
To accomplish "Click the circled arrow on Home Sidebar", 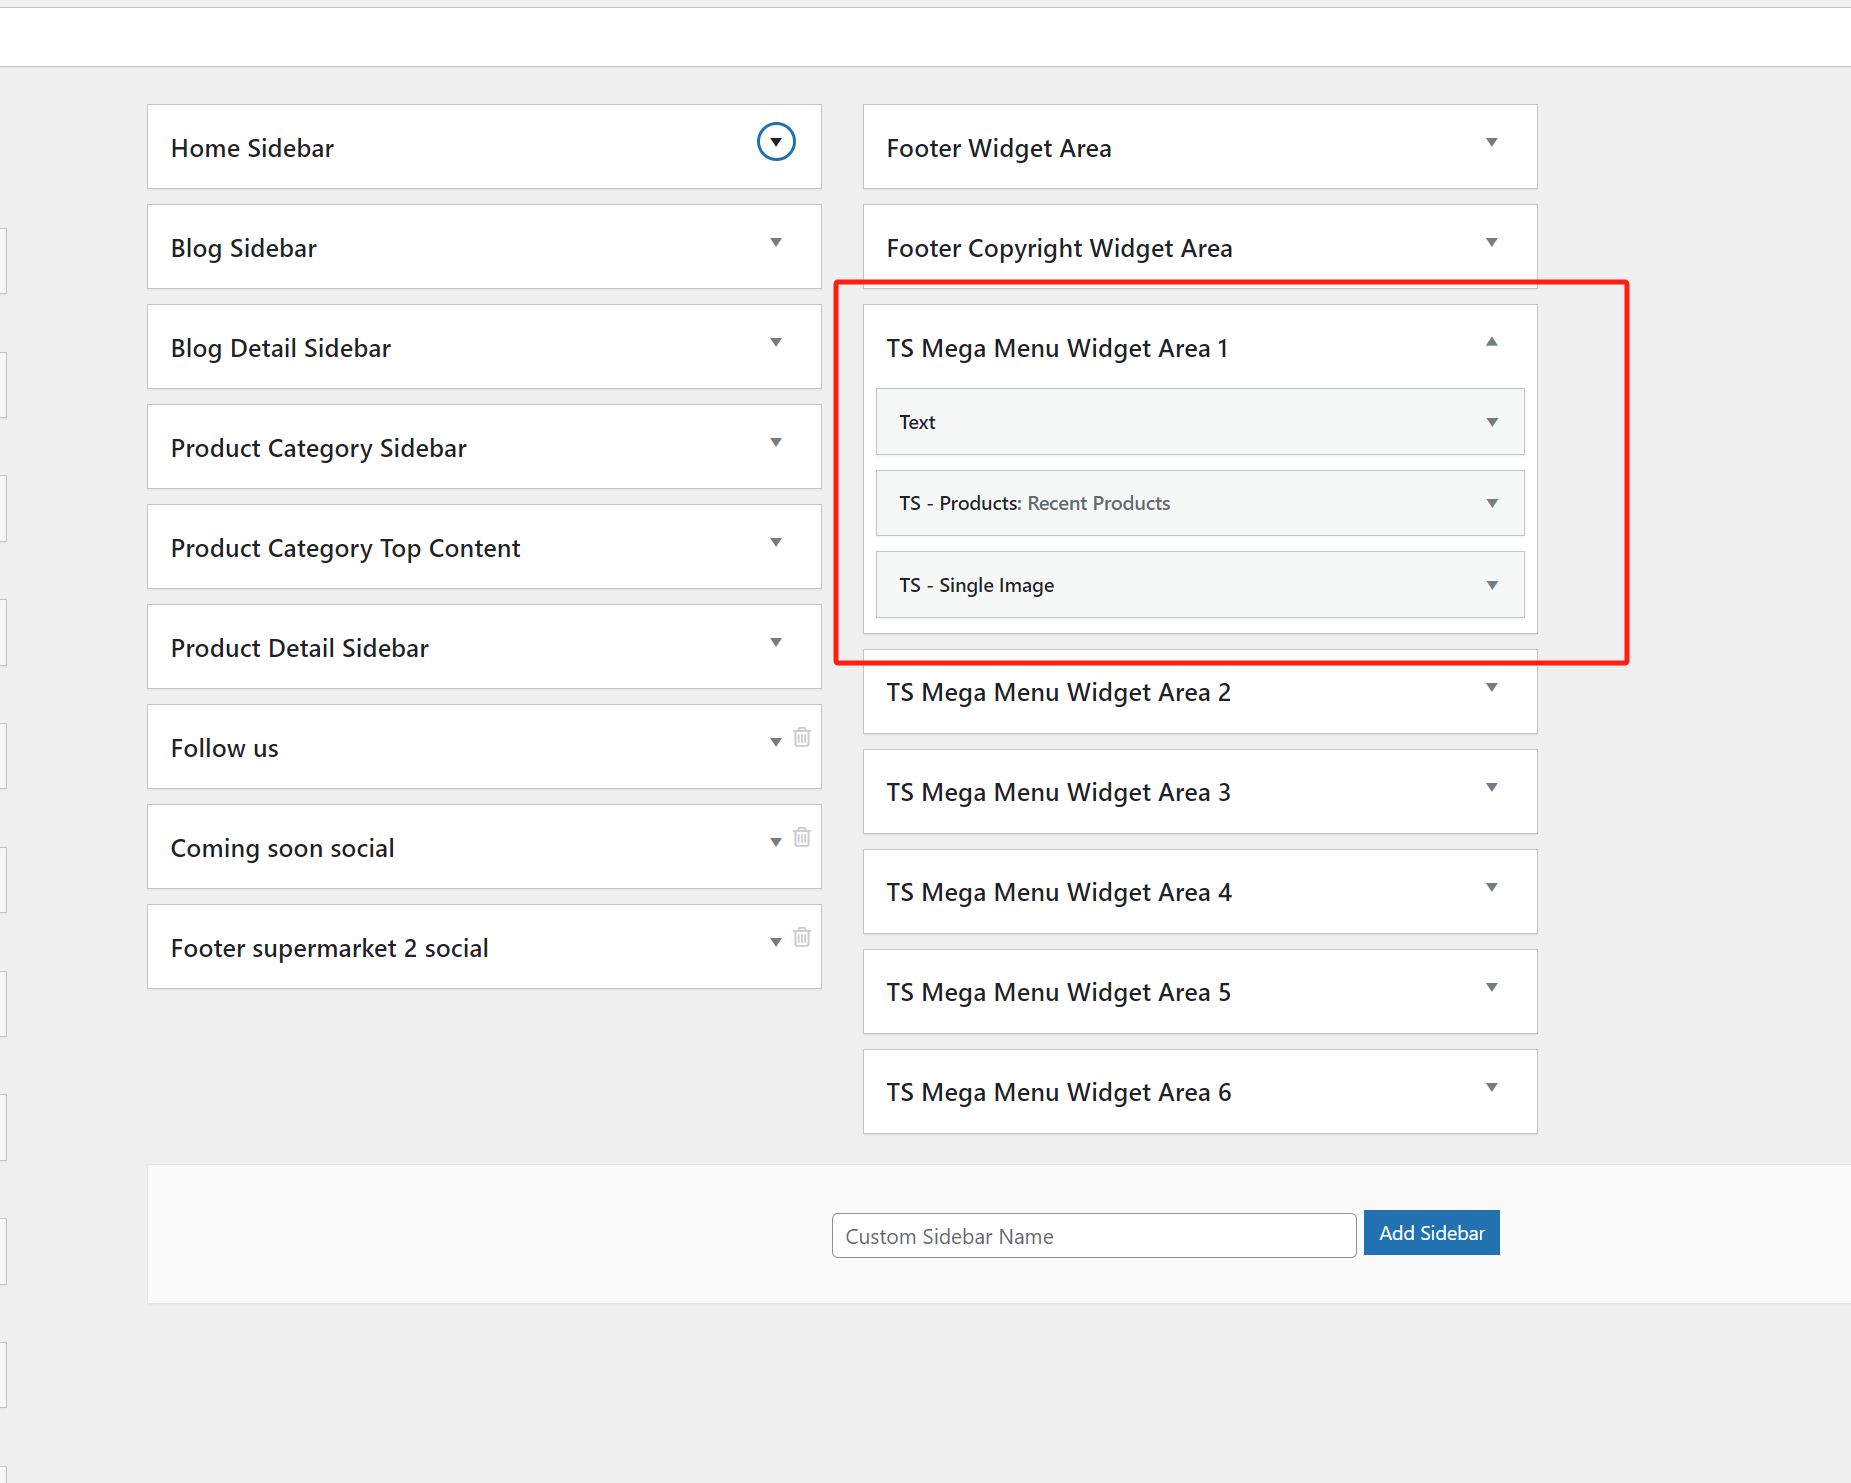I will tap(776, 142).
